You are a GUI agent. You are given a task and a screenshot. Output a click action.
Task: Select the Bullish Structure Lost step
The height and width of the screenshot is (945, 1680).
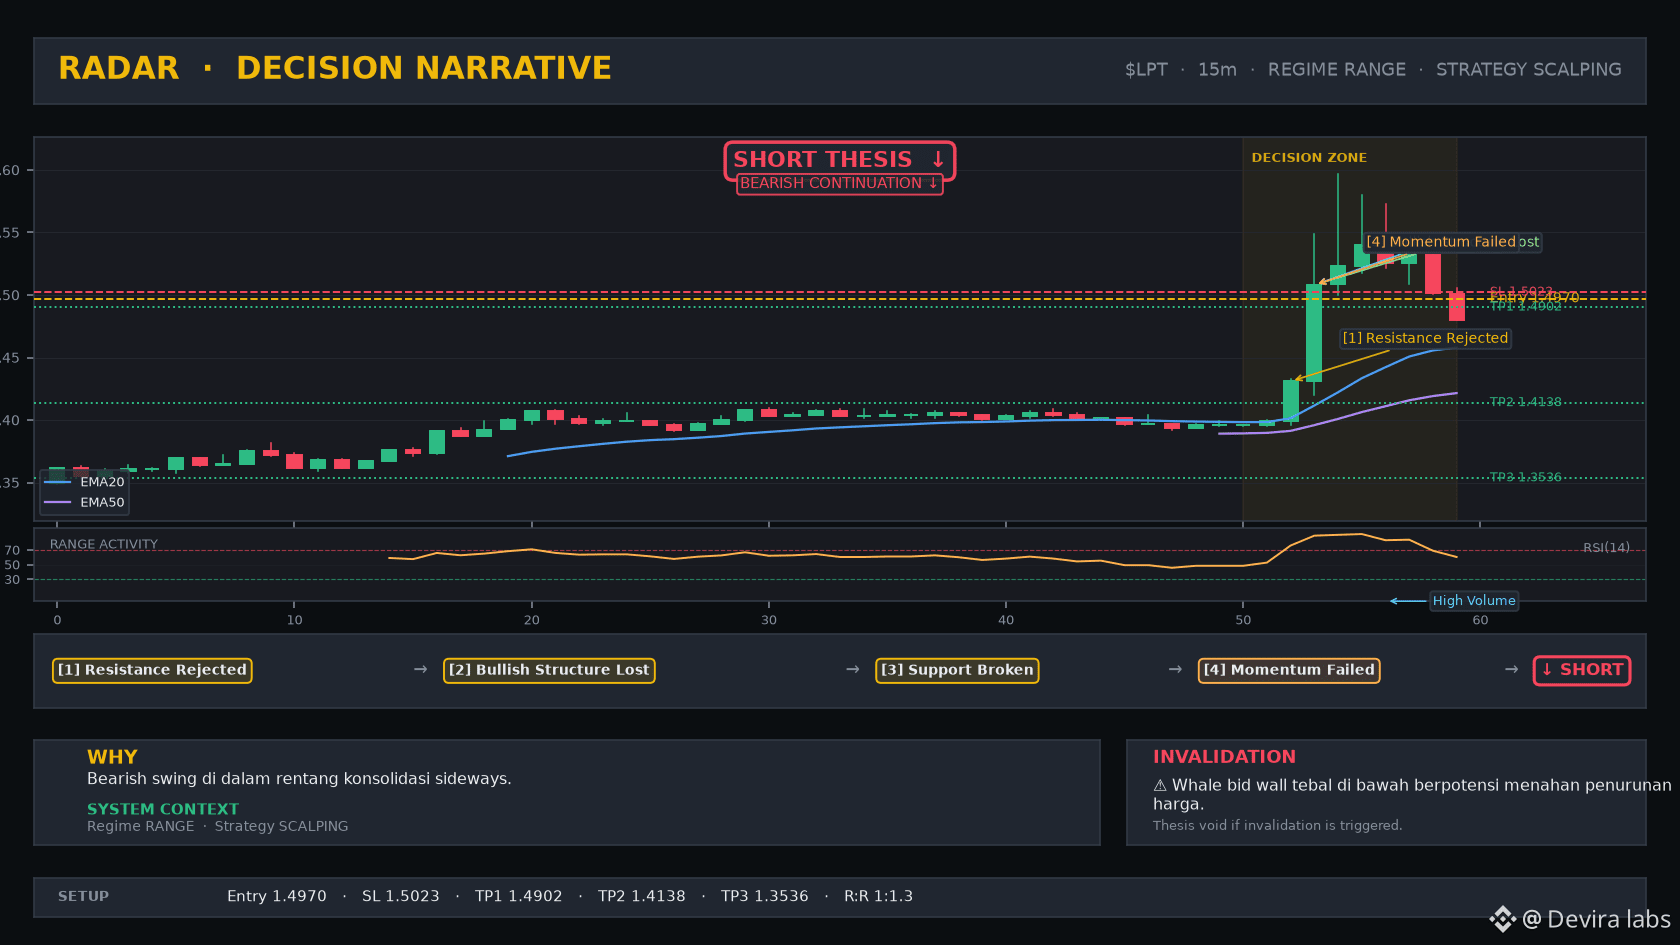pyautogui.click(x=549, y=670)
